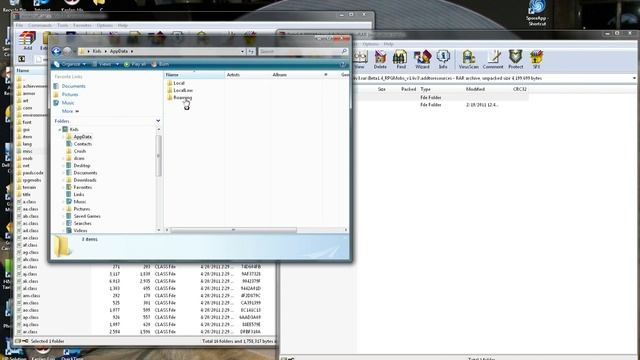Click the Kids breadcrumb in address bar
640x360 pixels.
pyautogui.click(x=97, y=51)
